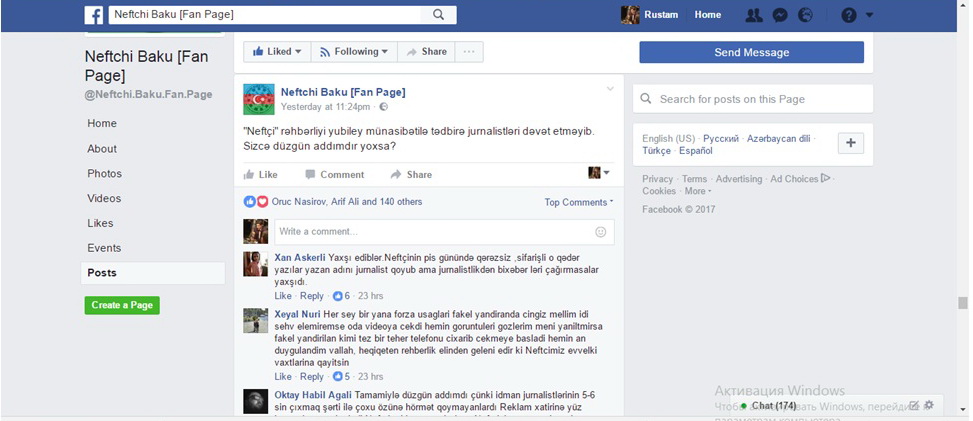The image size is (973, 421).
Task: Open Neftchi Baku [Fan Page] post author link
Action: 343,93
